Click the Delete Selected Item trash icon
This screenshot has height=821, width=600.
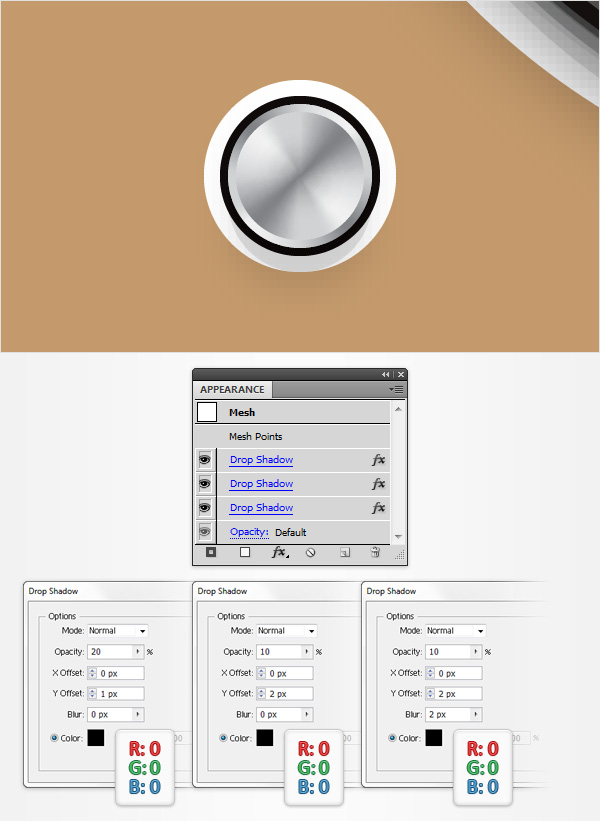[x=375, y=552]
